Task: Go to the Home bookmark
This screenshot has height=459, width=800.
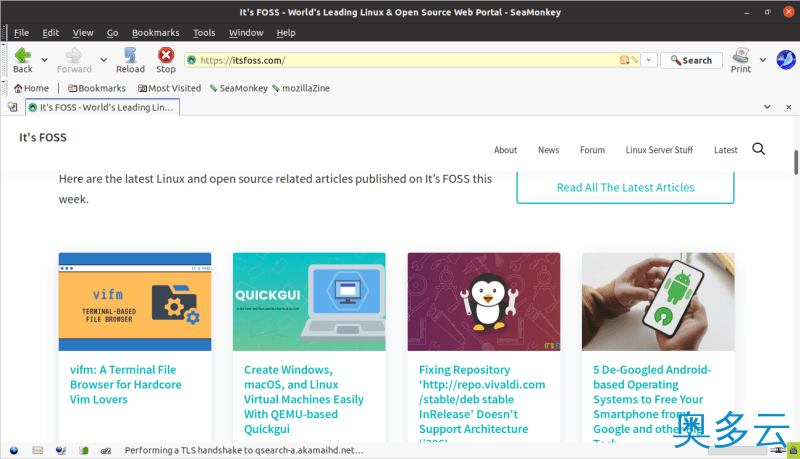Action: tap(31, 88)
